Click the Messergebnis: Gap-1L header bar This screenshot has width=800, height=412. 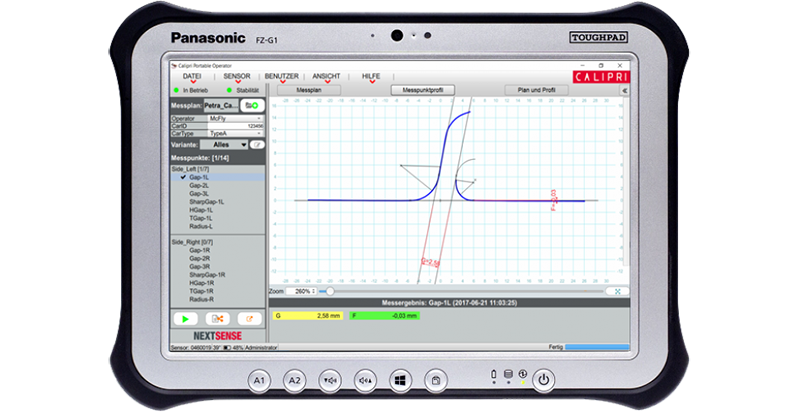(449, 303)
